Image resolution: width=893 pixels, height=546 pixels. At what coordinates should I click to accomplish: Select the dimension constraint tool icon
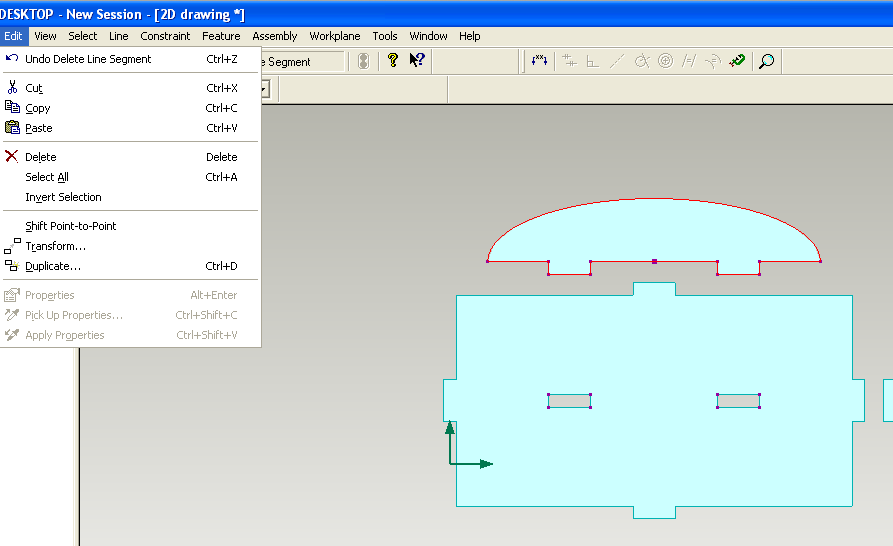tap(539, 60)
